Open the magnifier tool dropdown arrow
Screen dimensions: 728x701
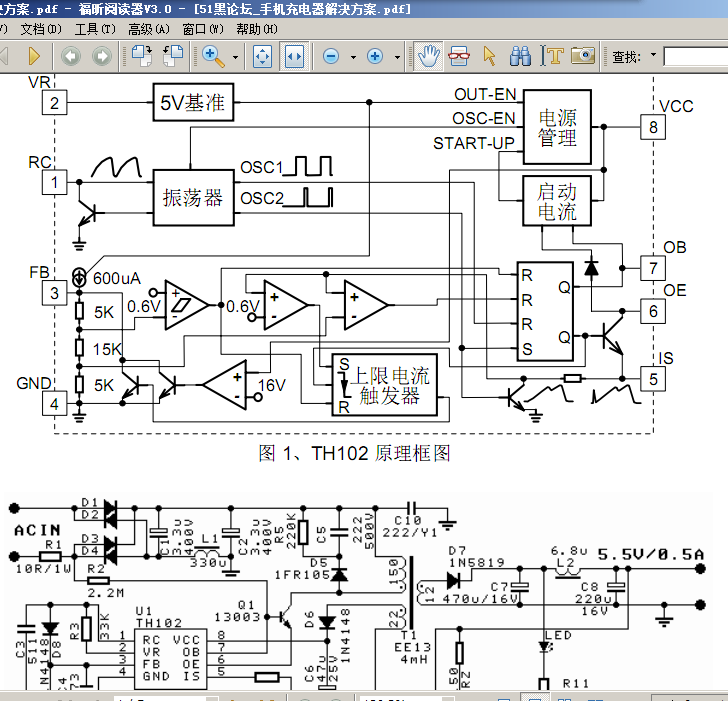235,57
